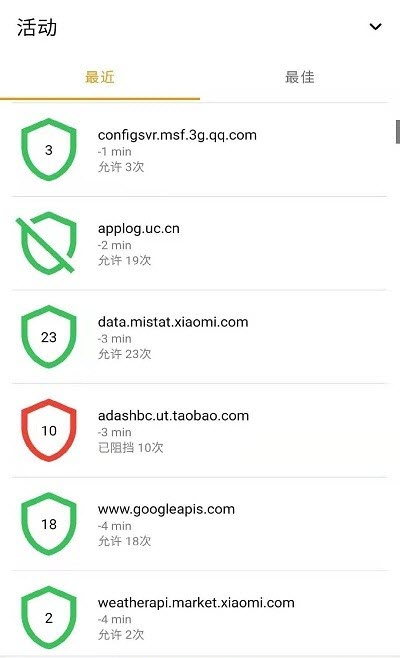Open applog.uc.cn domain entry
400x658 pixels.
[x=200, y=243]
